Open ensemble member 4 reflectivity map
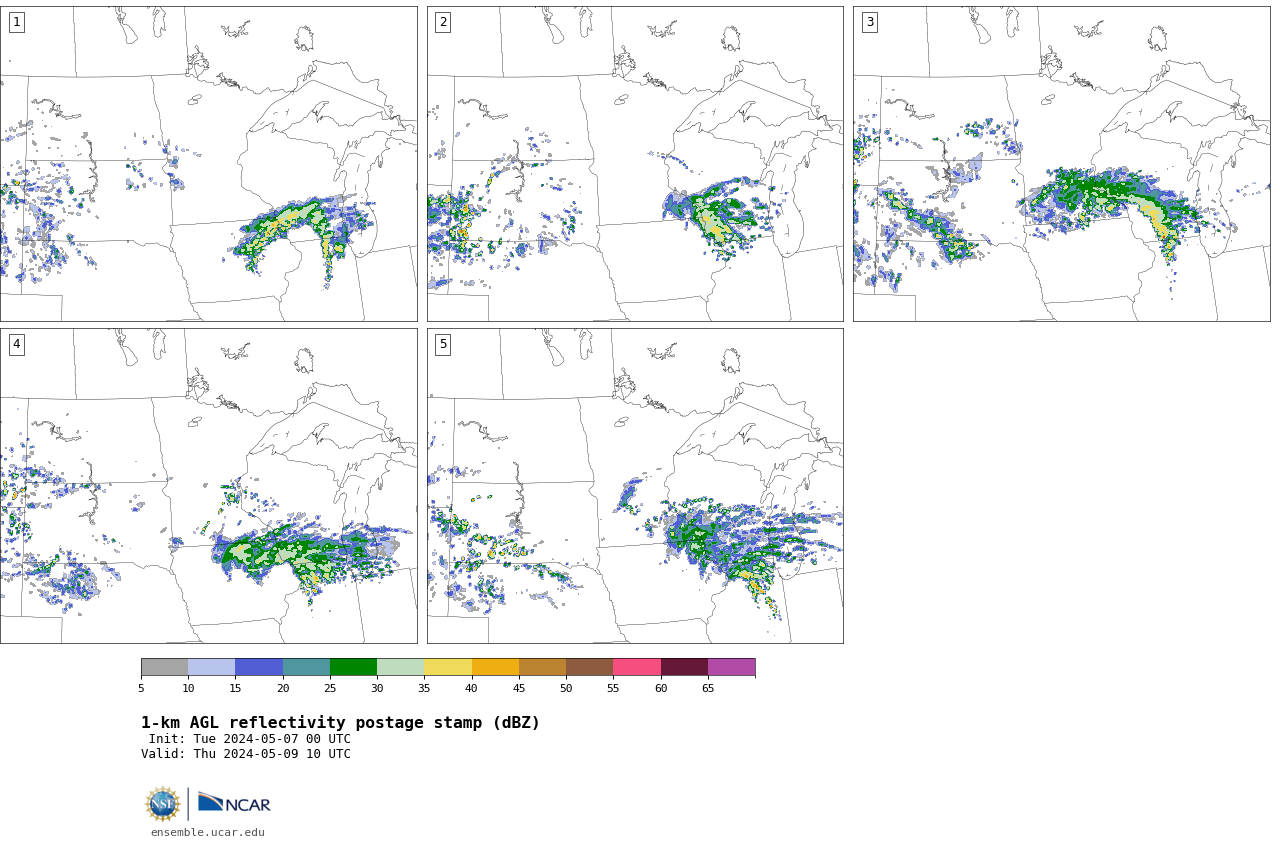 208,486
